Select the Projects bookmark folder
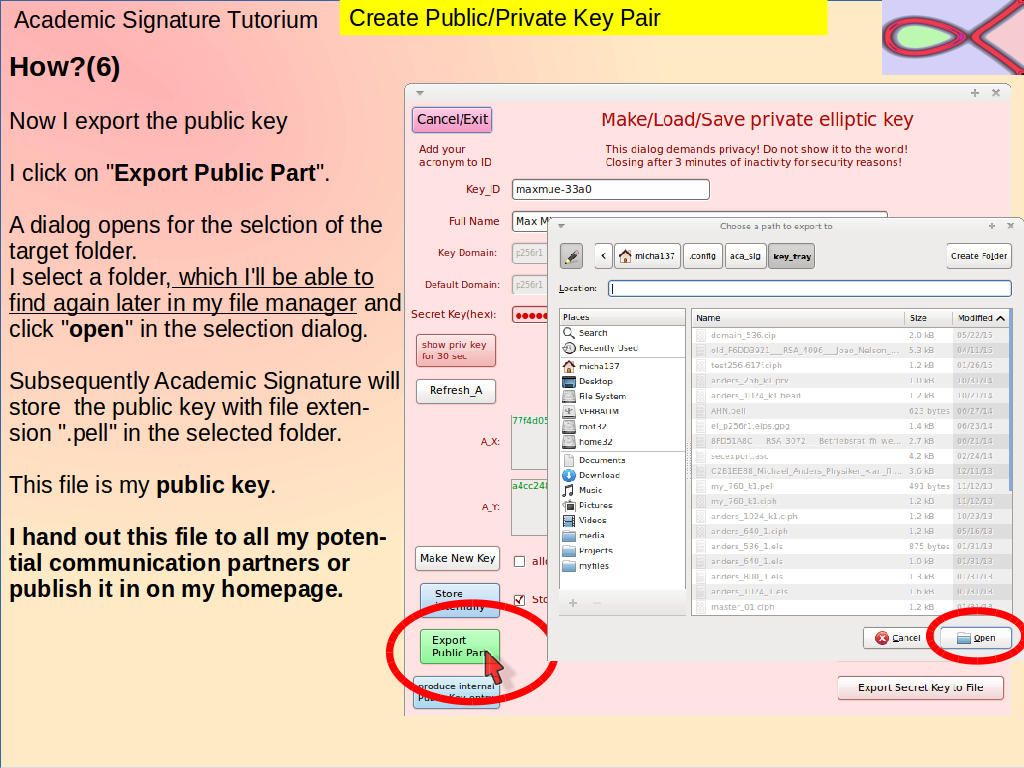The height and width of the screenshot is (768, 1024). coord(595,551)
